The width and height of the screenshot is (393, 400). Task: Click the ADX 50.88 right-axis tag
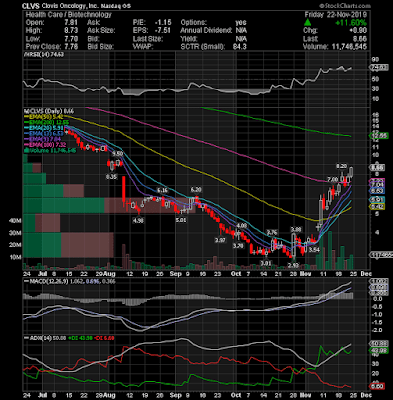(x=379, y=344)
